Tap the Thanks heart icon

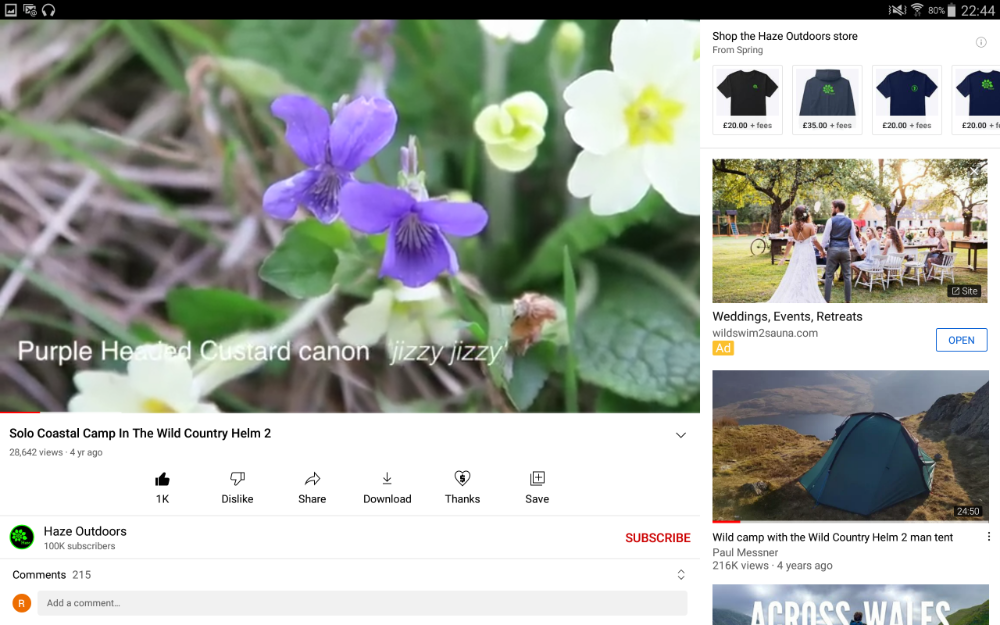[x=462, y=478]
